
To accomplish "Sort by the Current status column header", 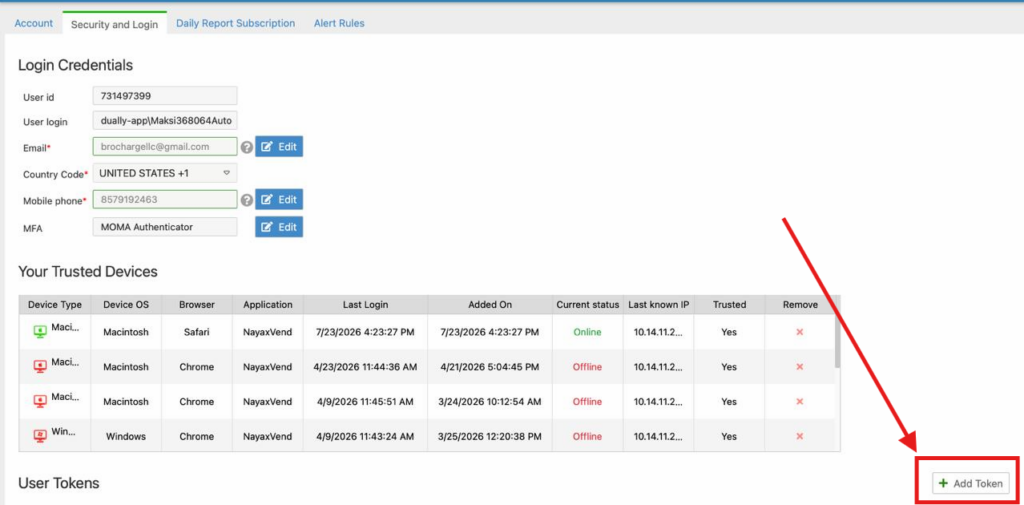I will [588, 304].
